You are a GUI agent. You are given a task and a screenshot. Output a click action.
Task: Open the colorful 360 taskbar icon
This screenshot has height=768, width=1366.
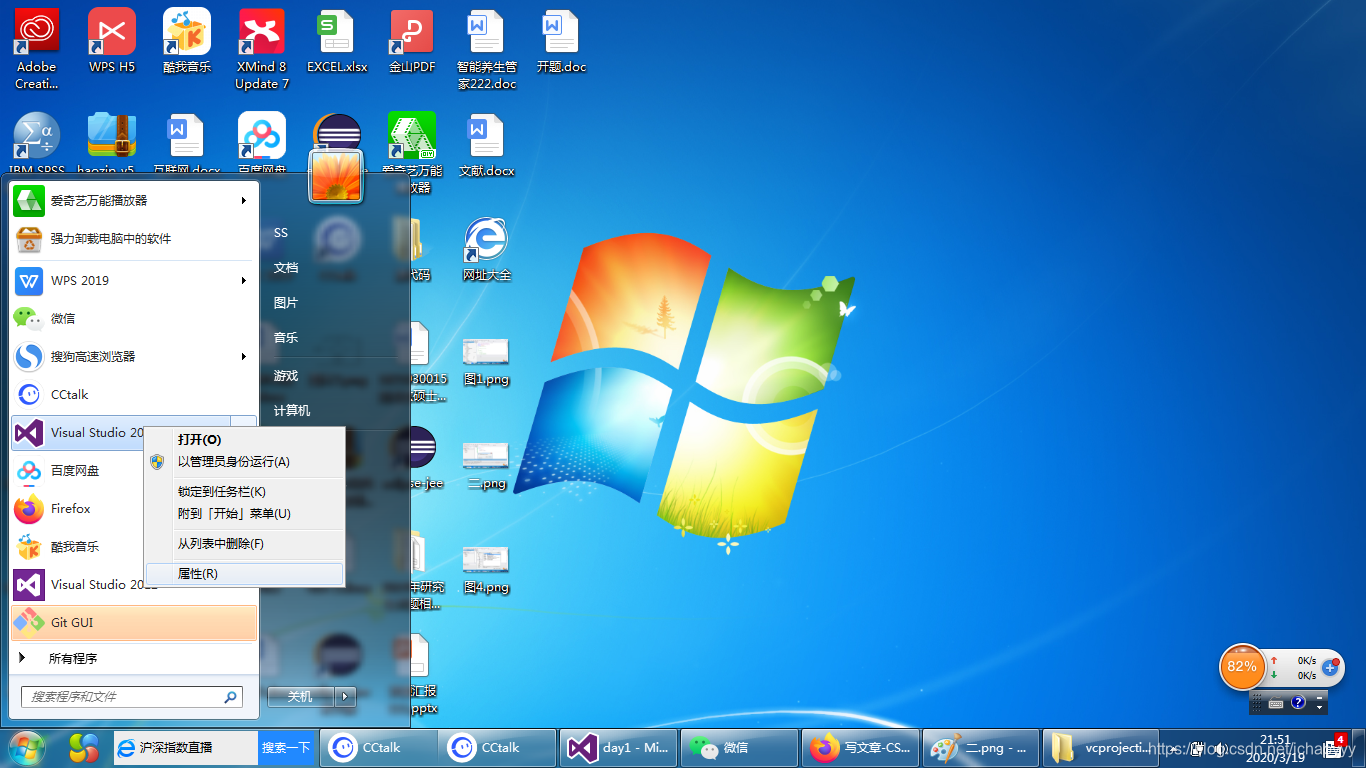83,747
